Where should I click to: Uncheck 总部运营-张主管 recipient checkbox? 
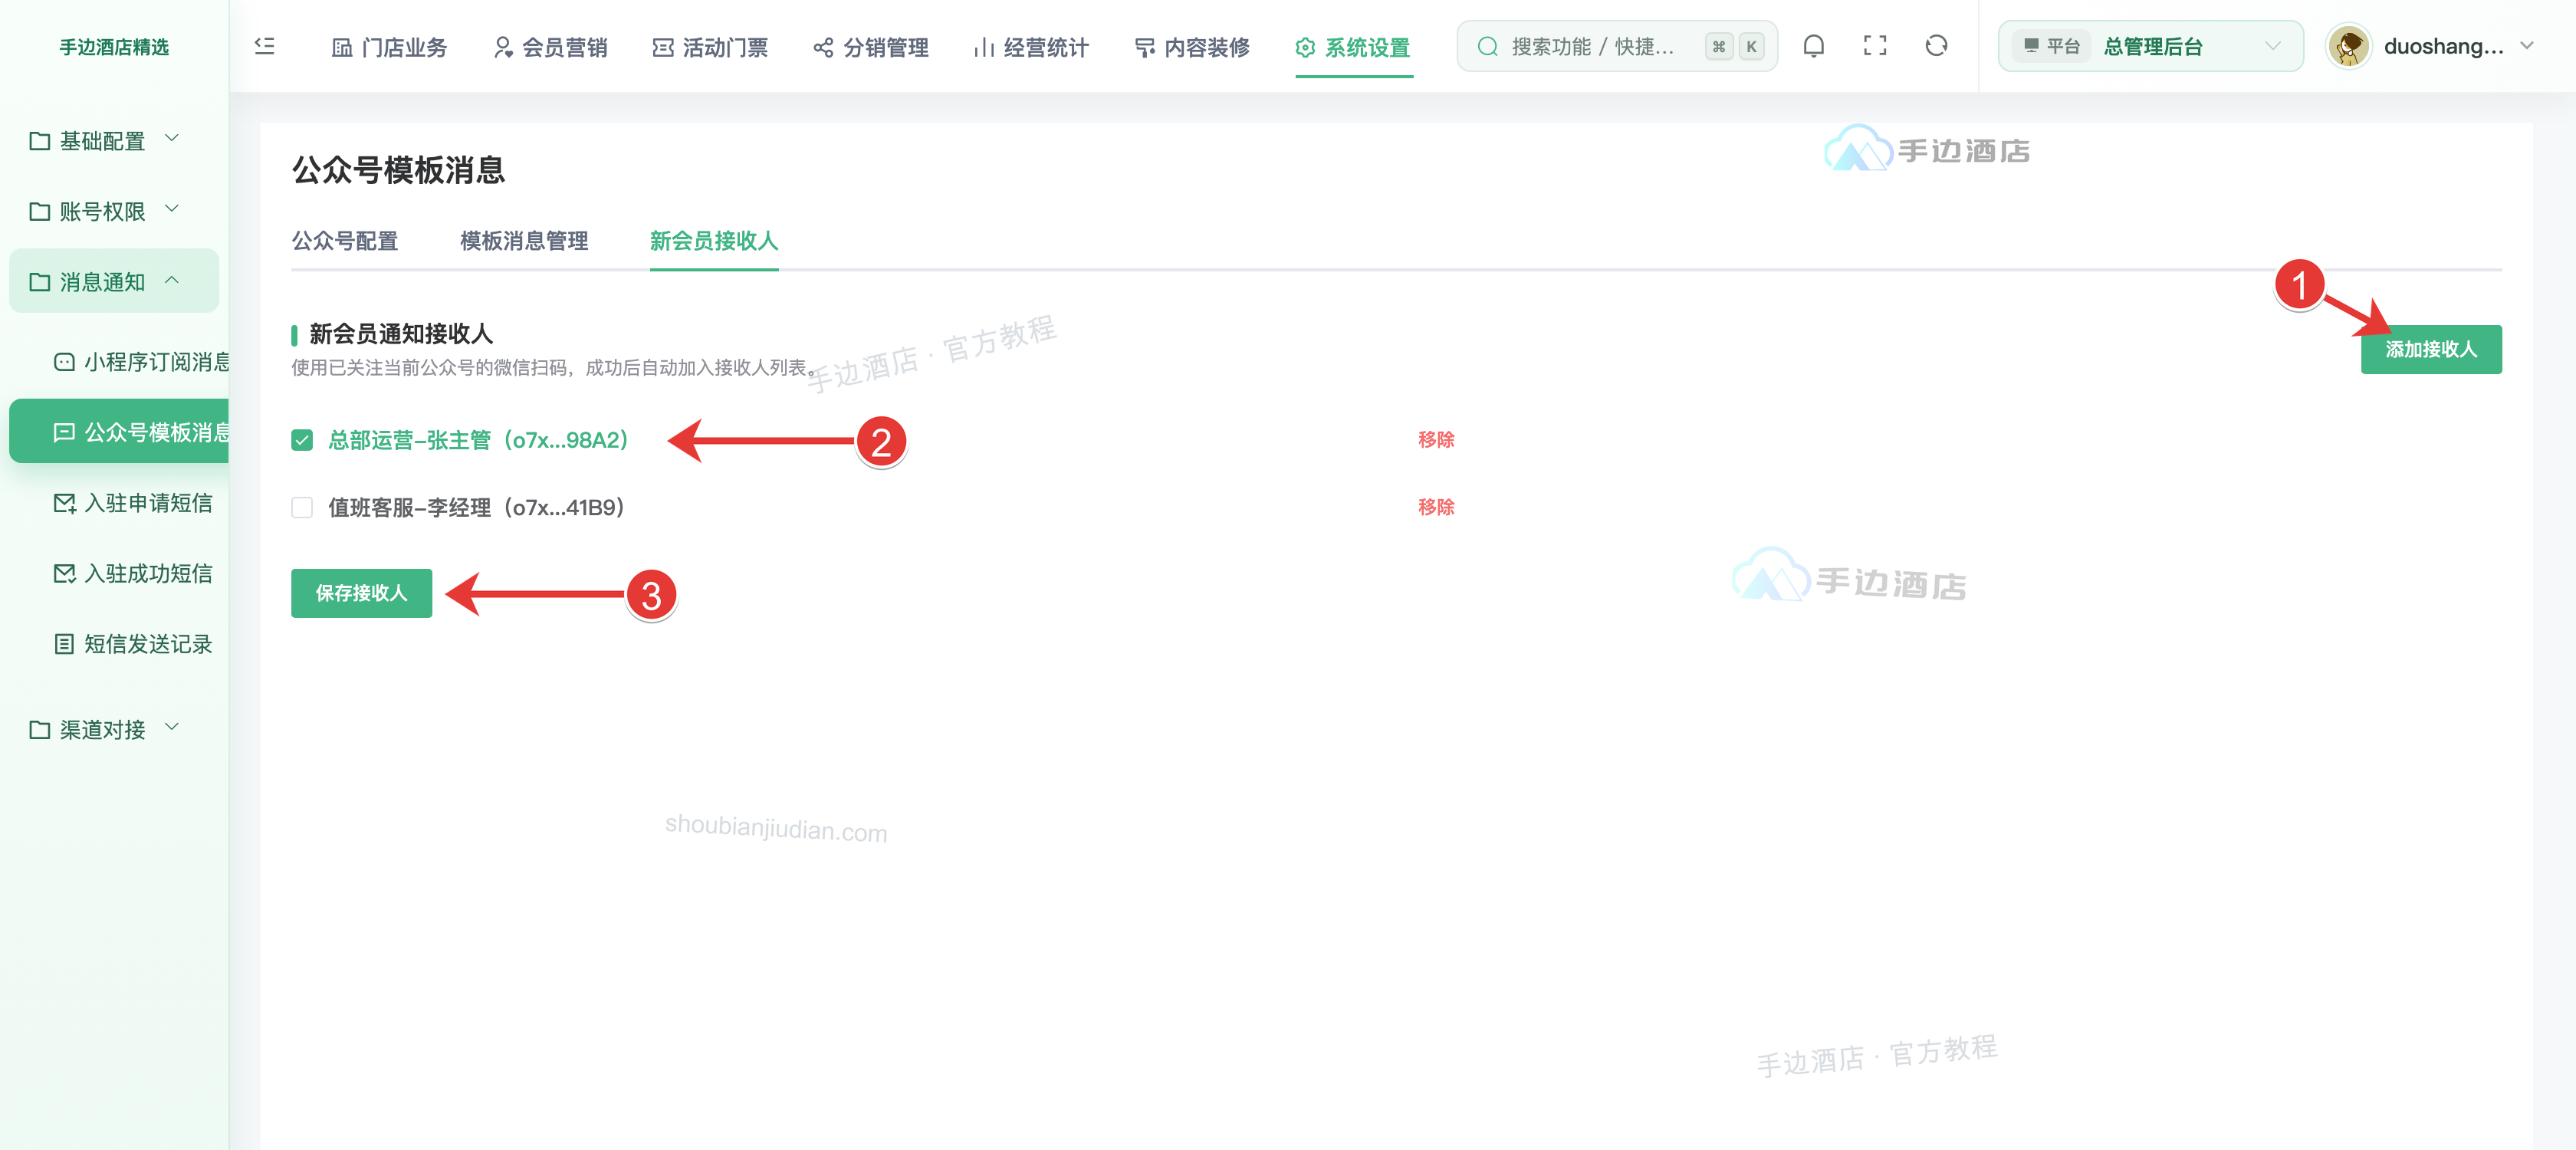(x=302, y=440)
